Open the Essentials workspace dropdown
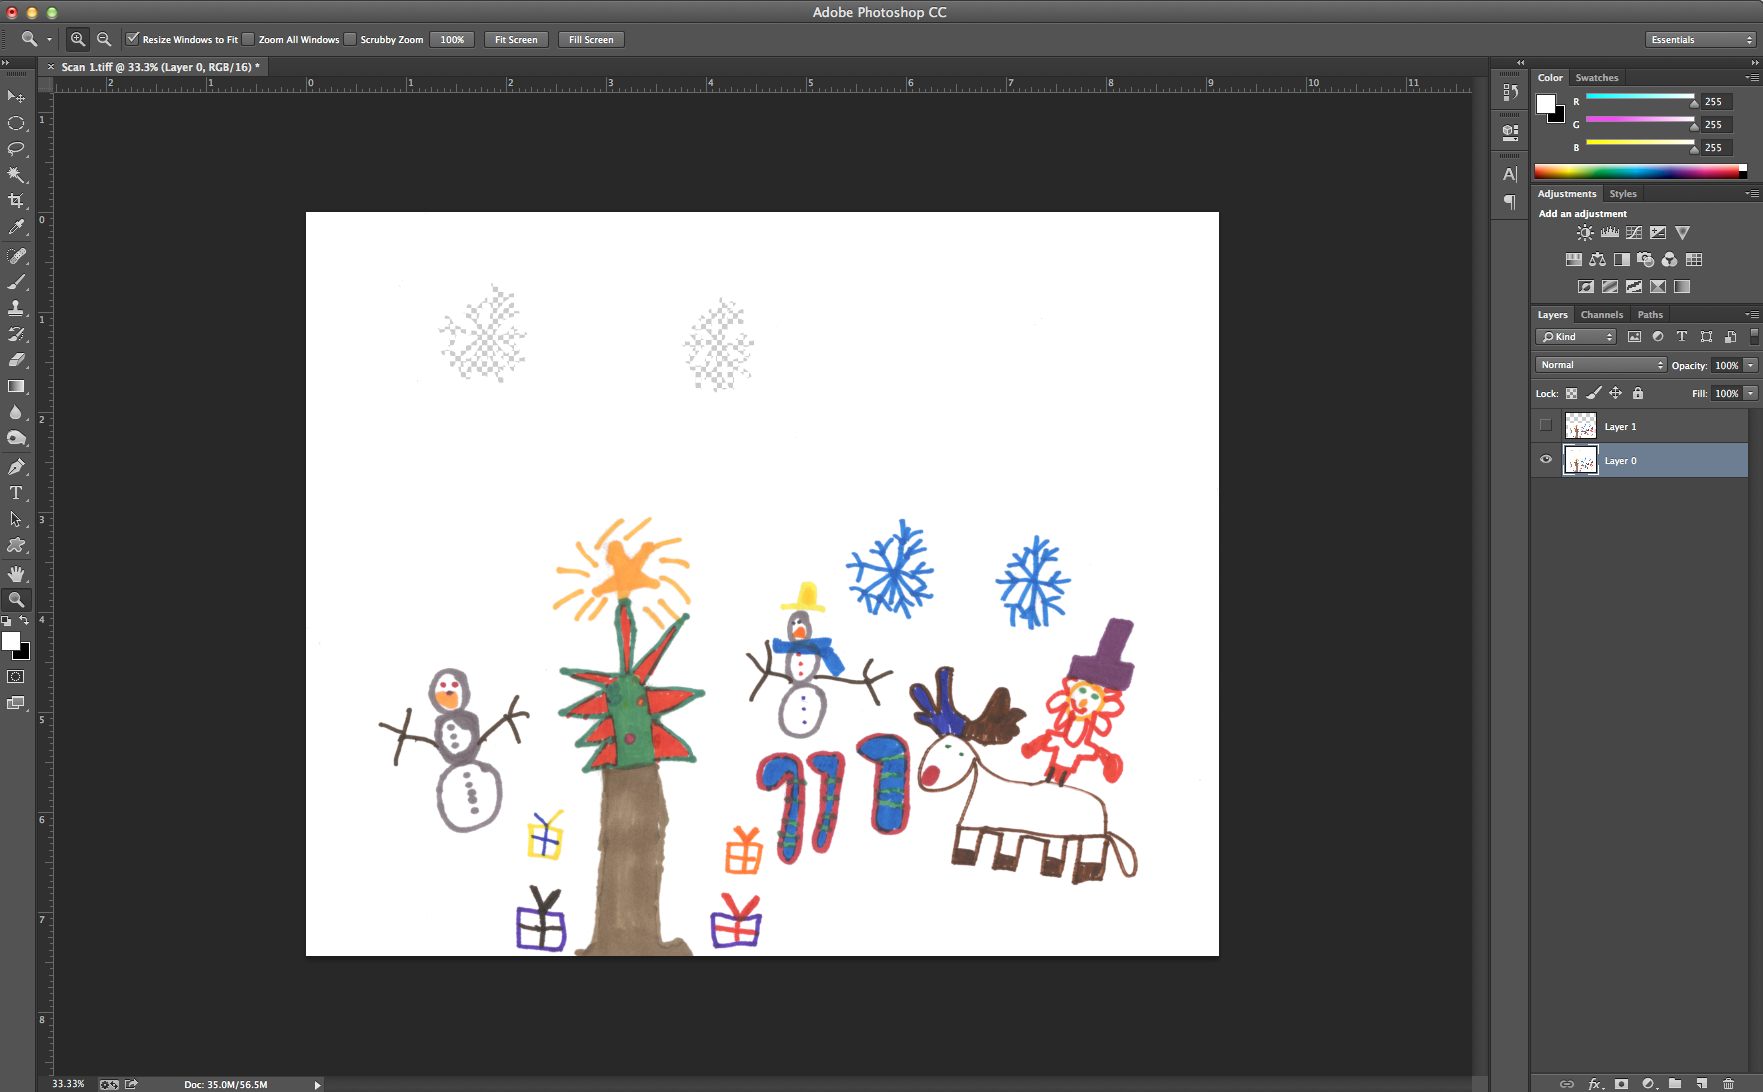 [x=1701, y=40]
